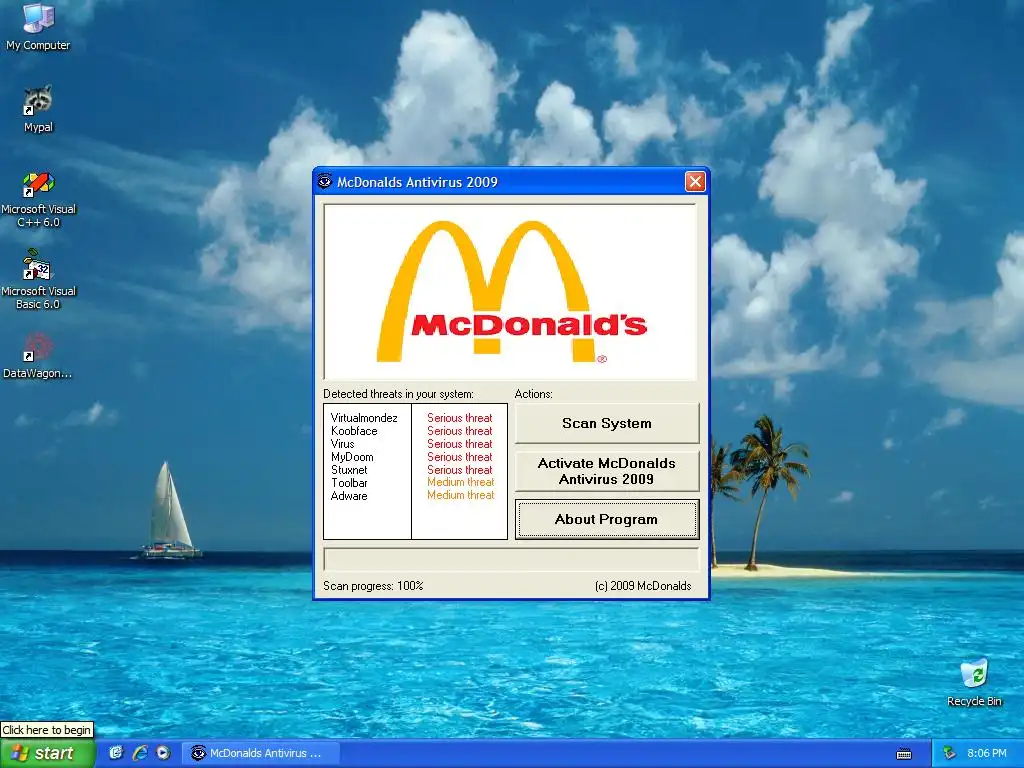Select Adware in the threats list
1024x768 pixels.
pyautogui.click(x=349, y=496)
